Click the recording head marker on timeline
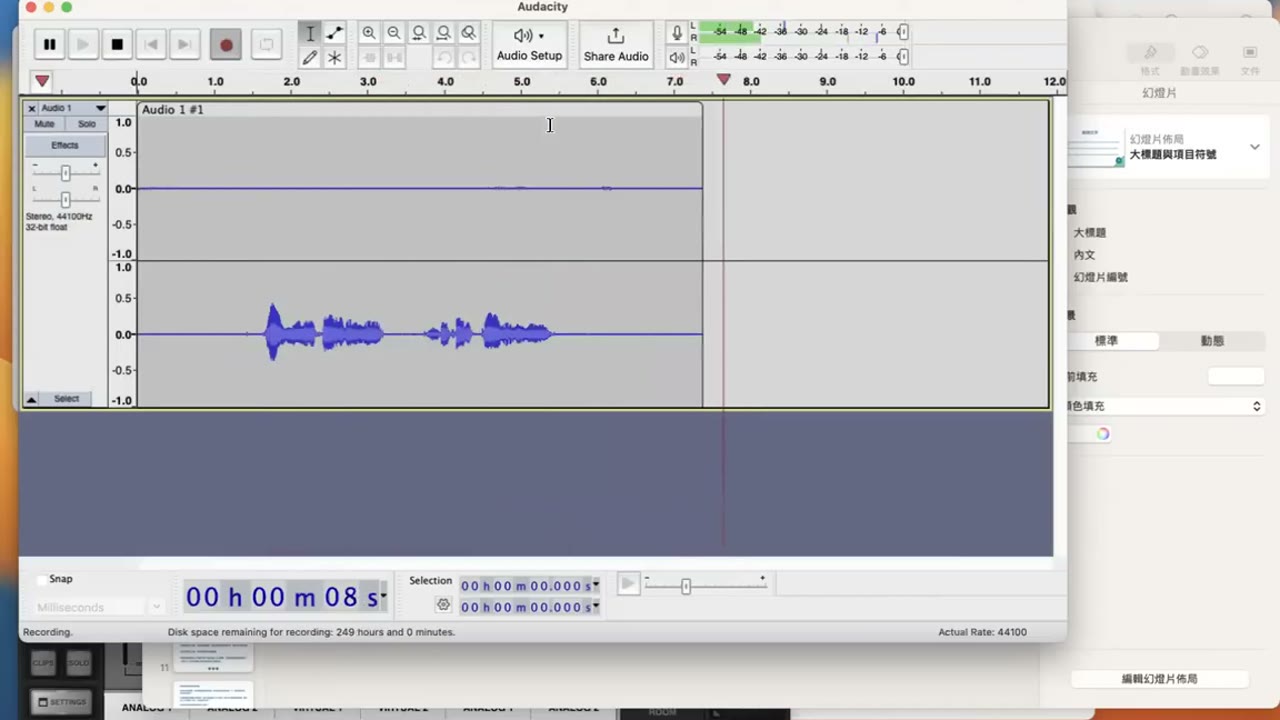Viewport: 1280px width, 720px height. click(x=723, y=80)
